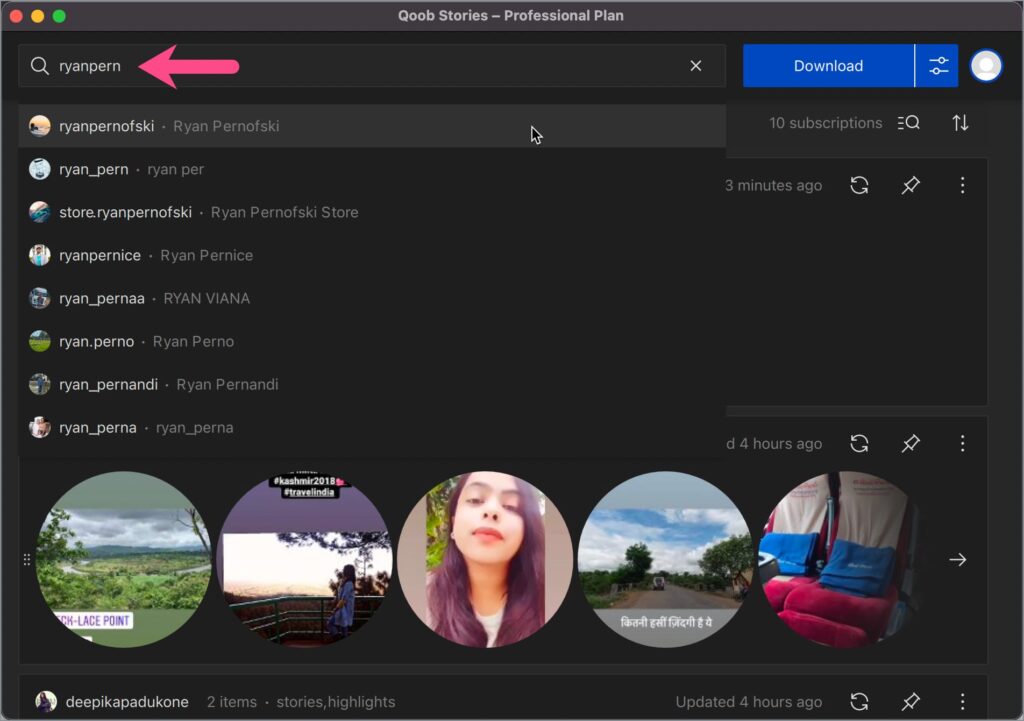
Task: Open the account profile avatar
Action: pyautogui.click(x=985, y=66)
